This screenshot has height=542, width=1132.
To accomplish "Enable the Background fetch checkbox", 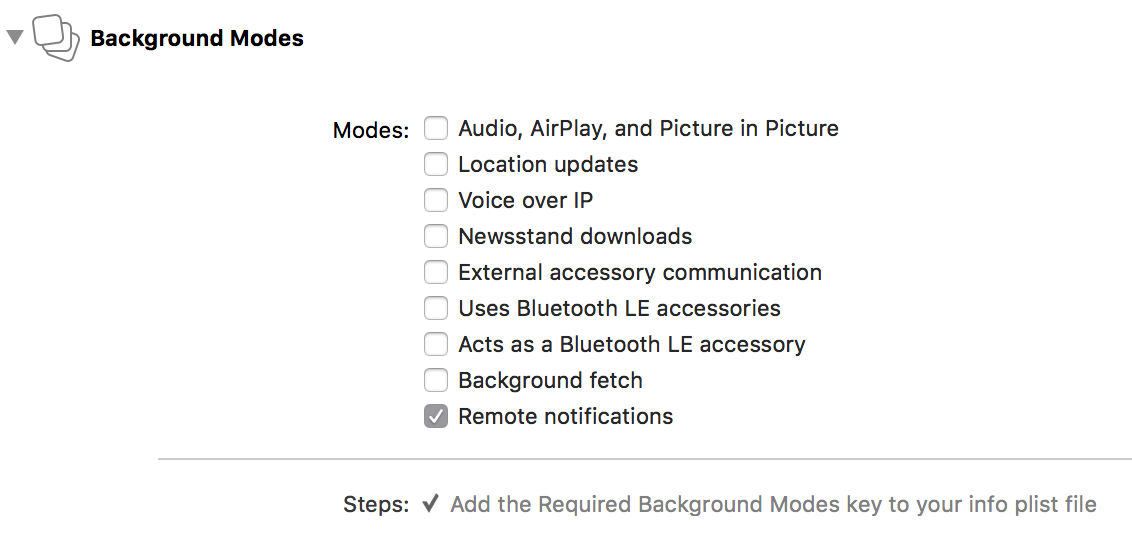I will click(435, 380).
